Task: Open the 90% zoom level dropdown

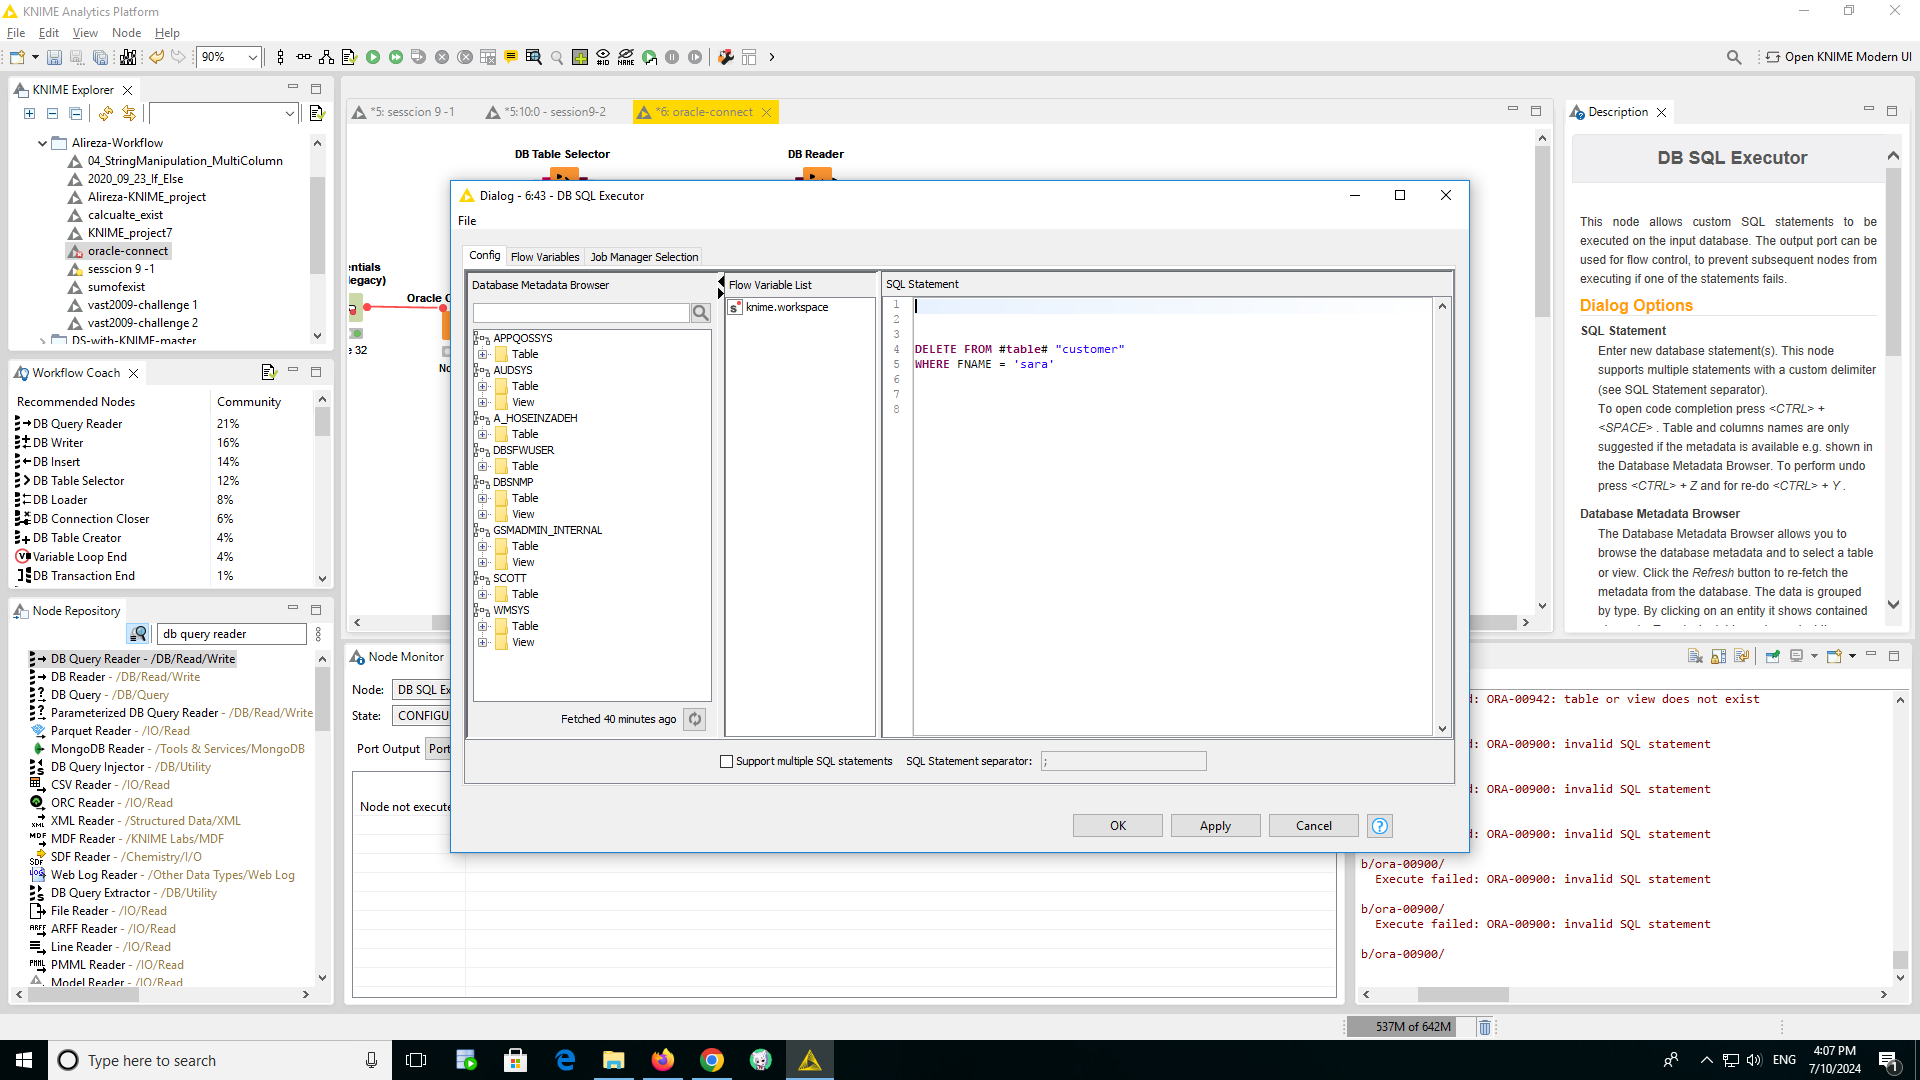Action: coord(252,57)
